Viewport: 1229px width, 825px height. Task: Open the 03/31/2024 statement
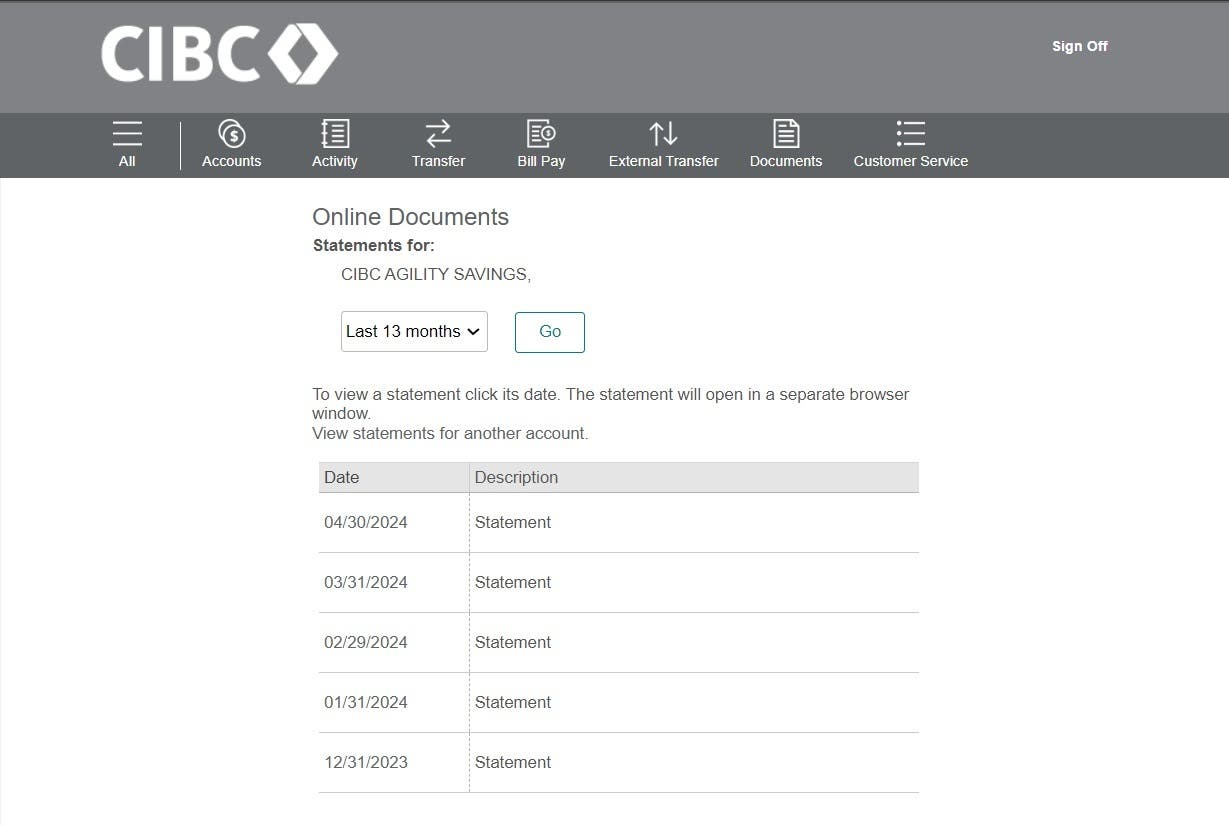click(366, 583)
